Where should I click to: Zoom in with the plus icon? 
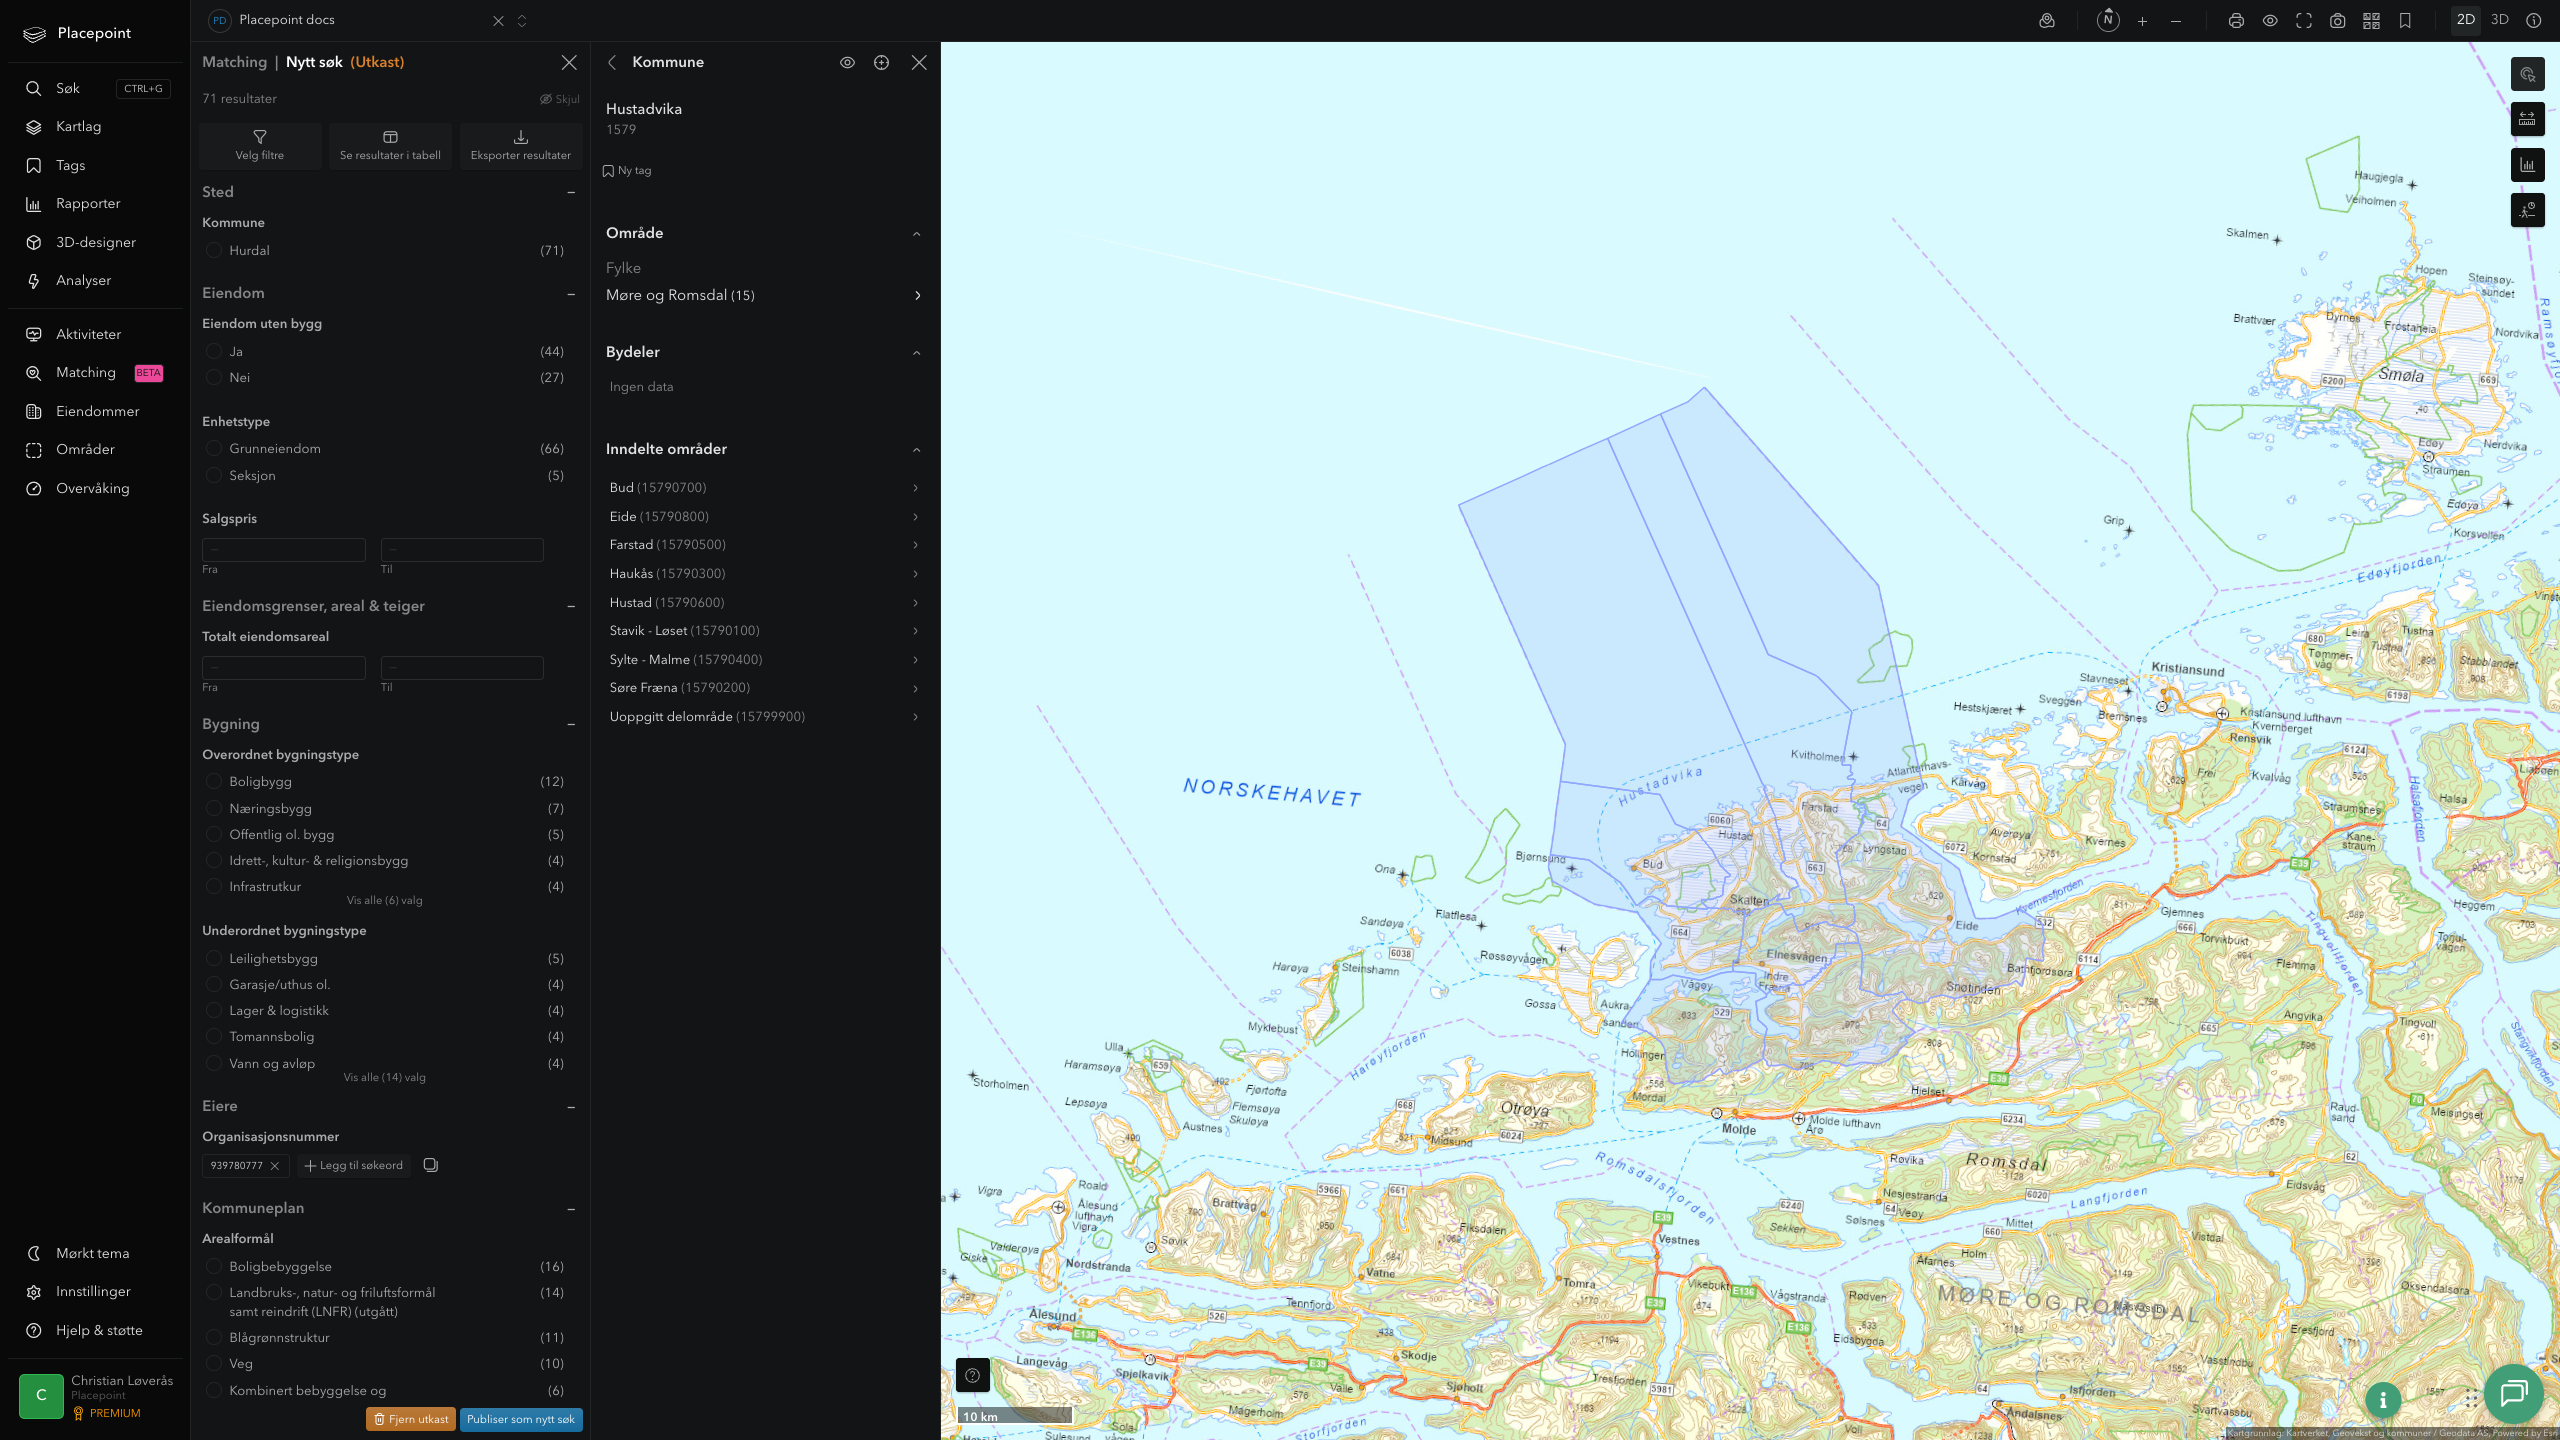(x=2142, y=21)
